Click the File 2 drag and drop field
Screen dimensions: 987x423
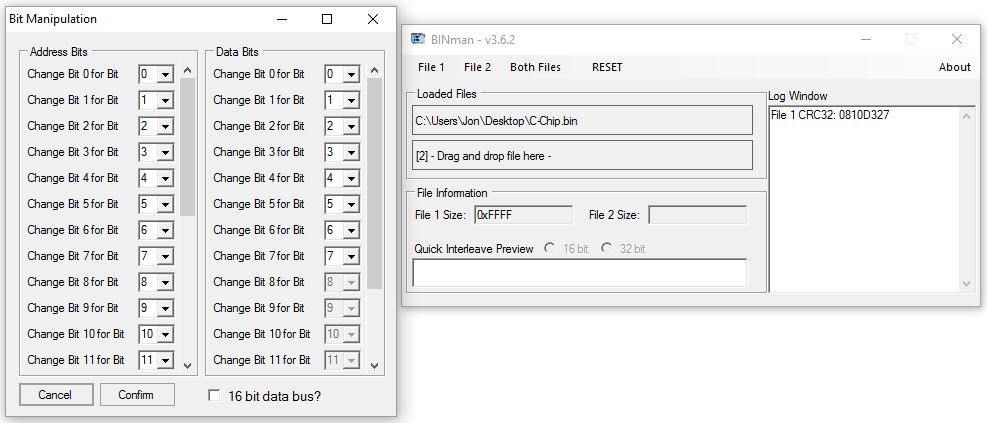(580, 155)
